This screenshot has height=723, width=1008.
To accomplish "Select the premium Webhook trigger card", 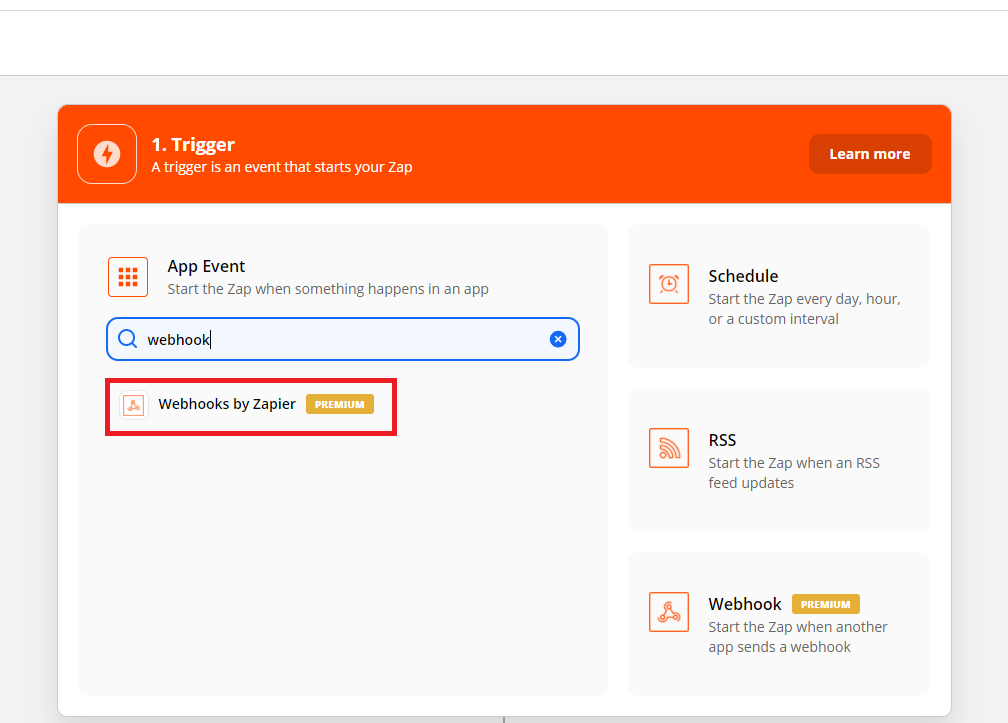I will pyautogui.click(x=779, y=623).
